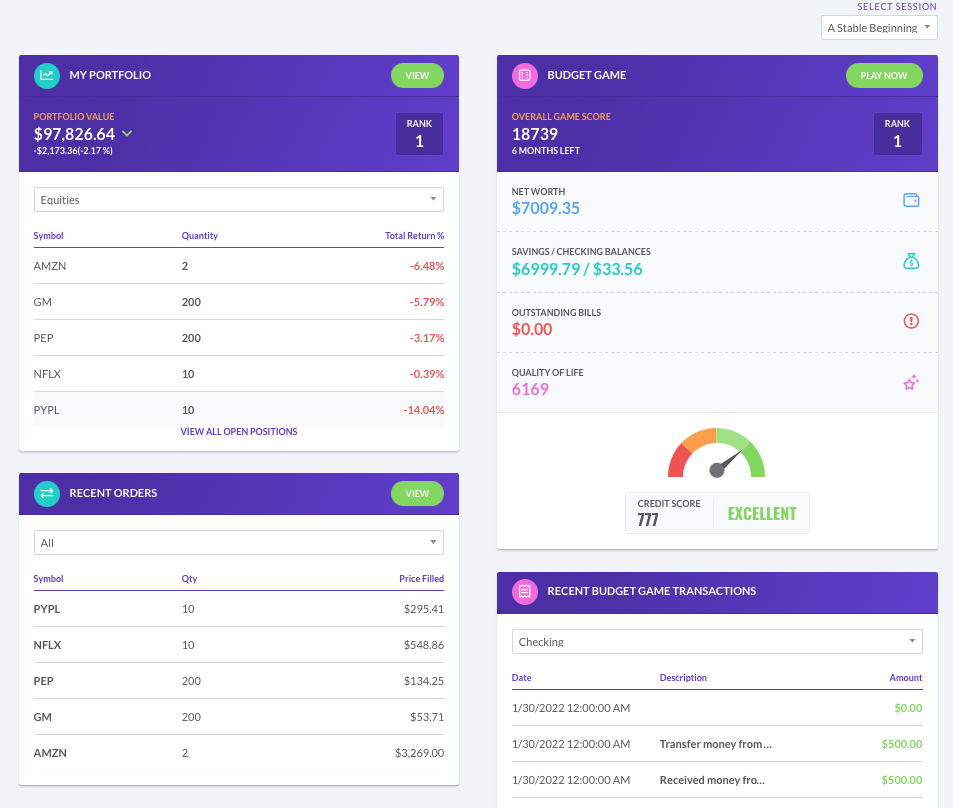Click the Recent Budget Game Transactions icon
This screenshot has height=808, width=953.
pyautogui.click(x=524, y=592)
